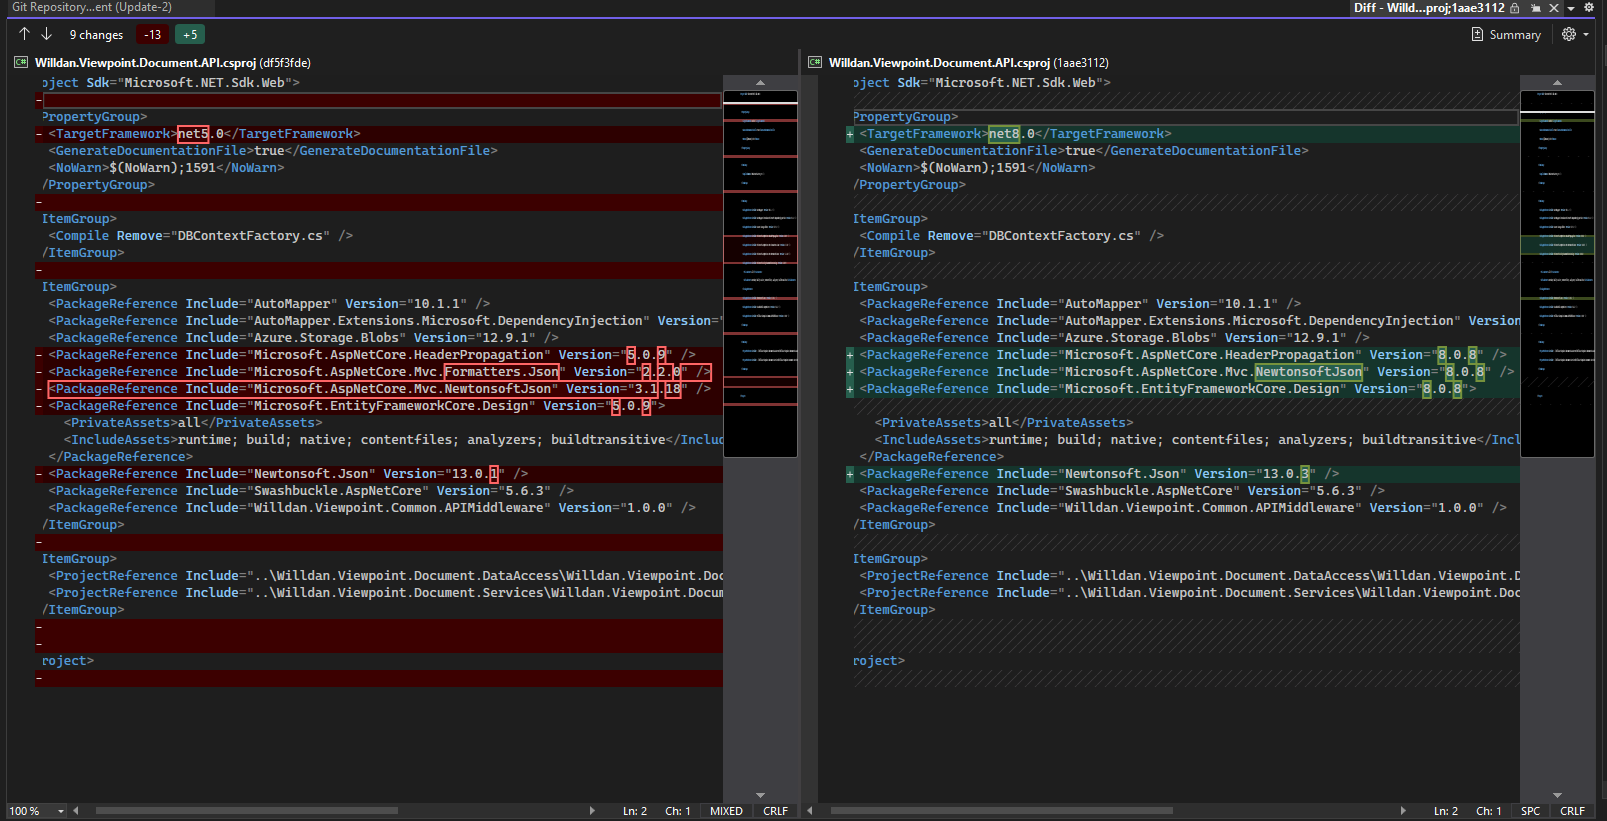Toggle SPC indentation setting in right pane
The image size is (1607, 821).
click(1530, 811)
